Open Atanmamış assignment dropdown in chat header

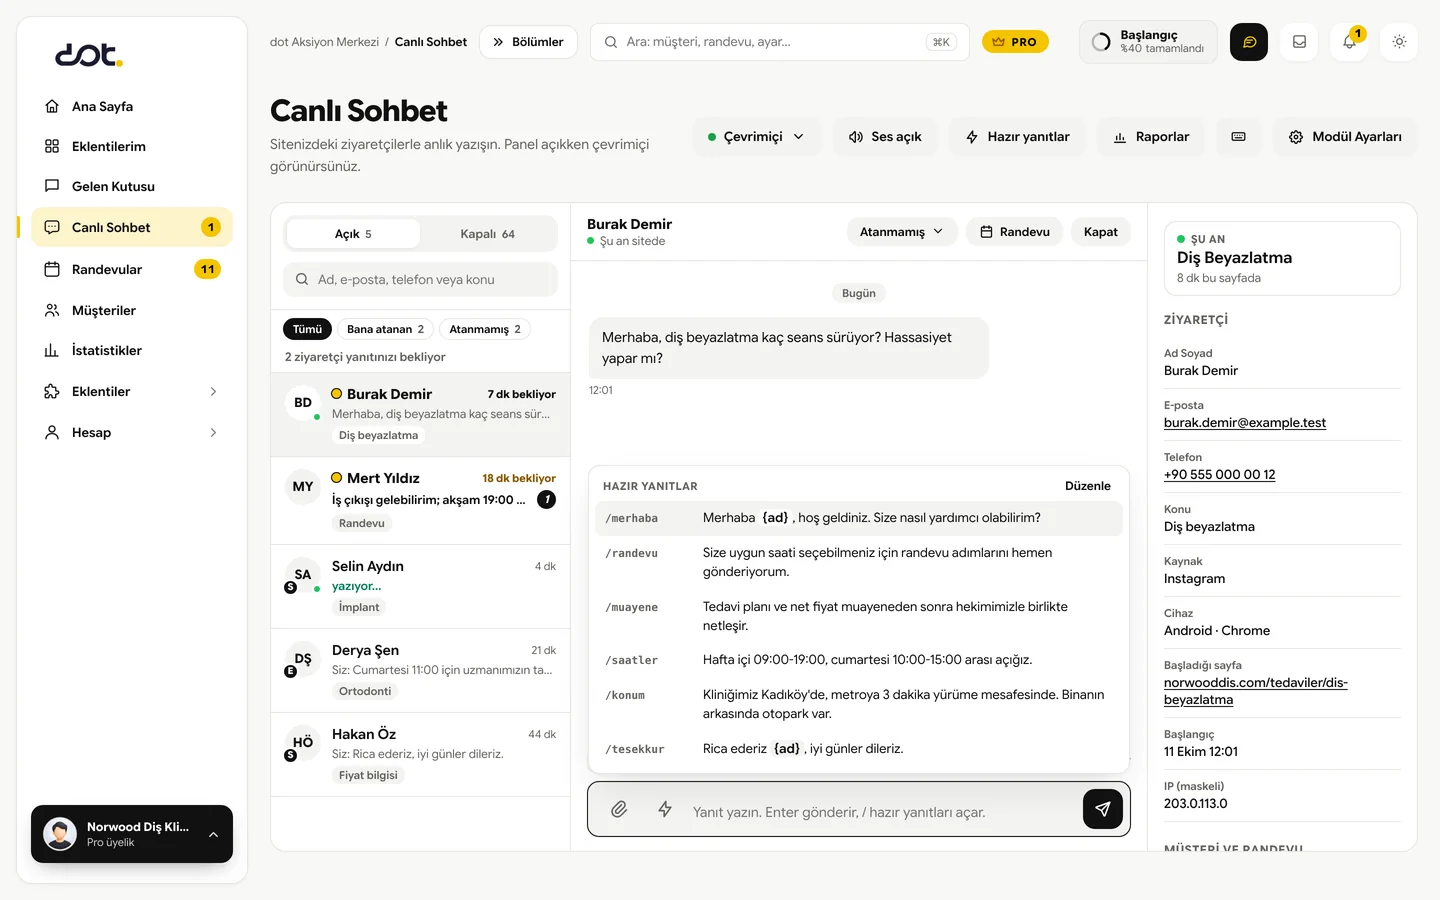902,232
